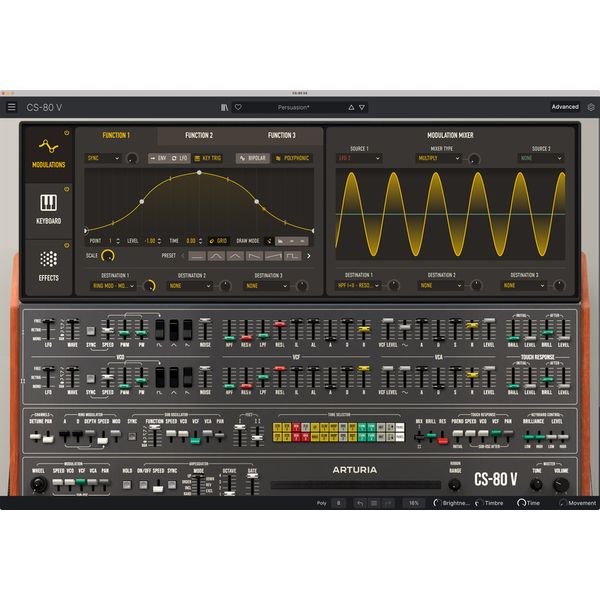Click the Persuasion preset name
The width and height of the screenshot is (600, 600).
[x=293, y=108]
